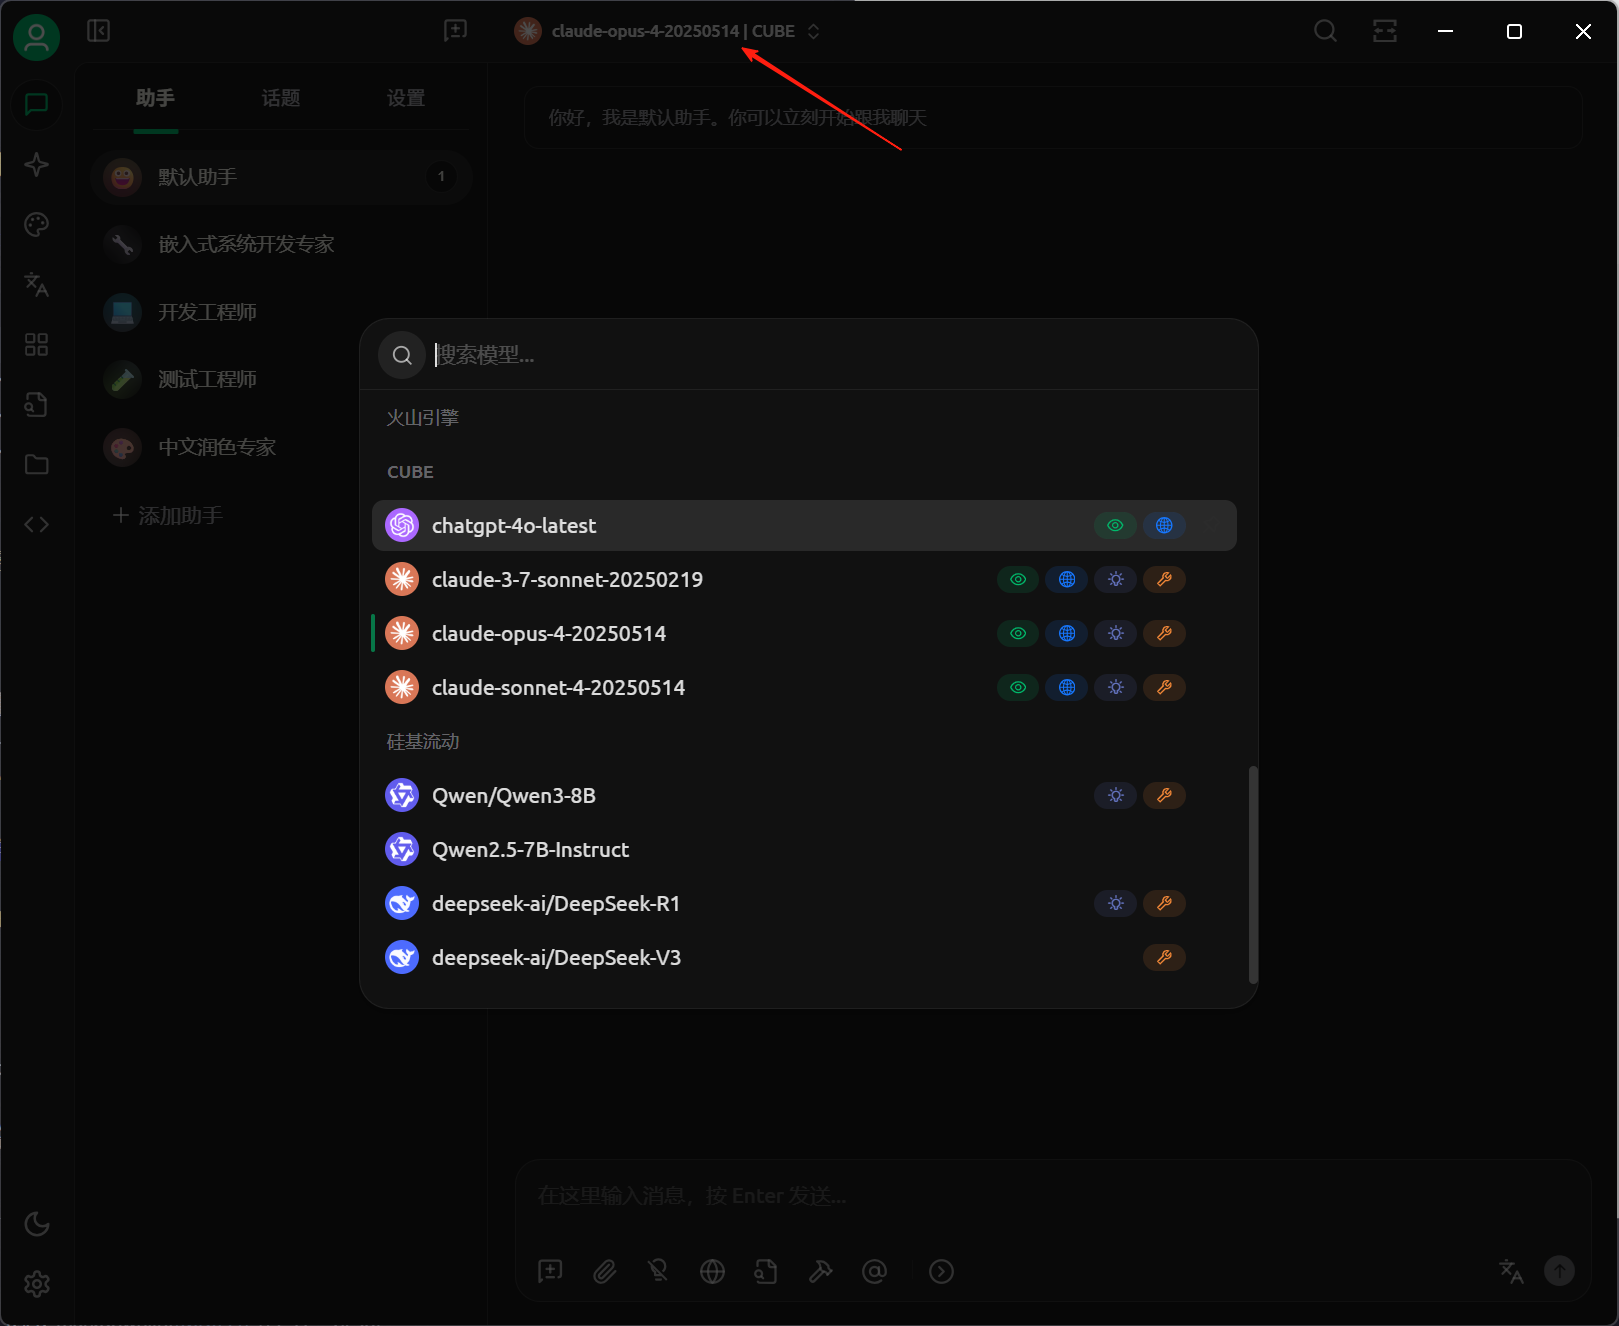Send message with the arrow button
This screenshot has width=1619, height=1326.
(1559, 1271)
